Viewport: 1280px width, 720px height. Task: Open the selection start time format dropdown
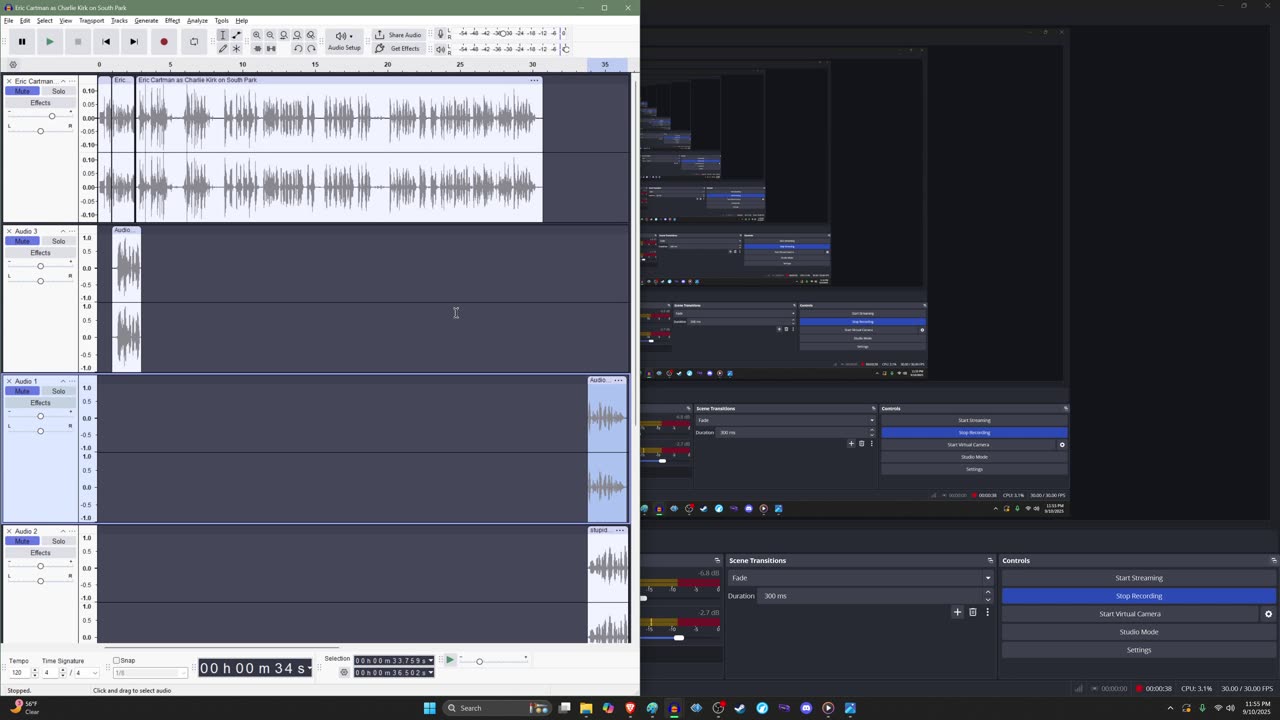(430, 661)
